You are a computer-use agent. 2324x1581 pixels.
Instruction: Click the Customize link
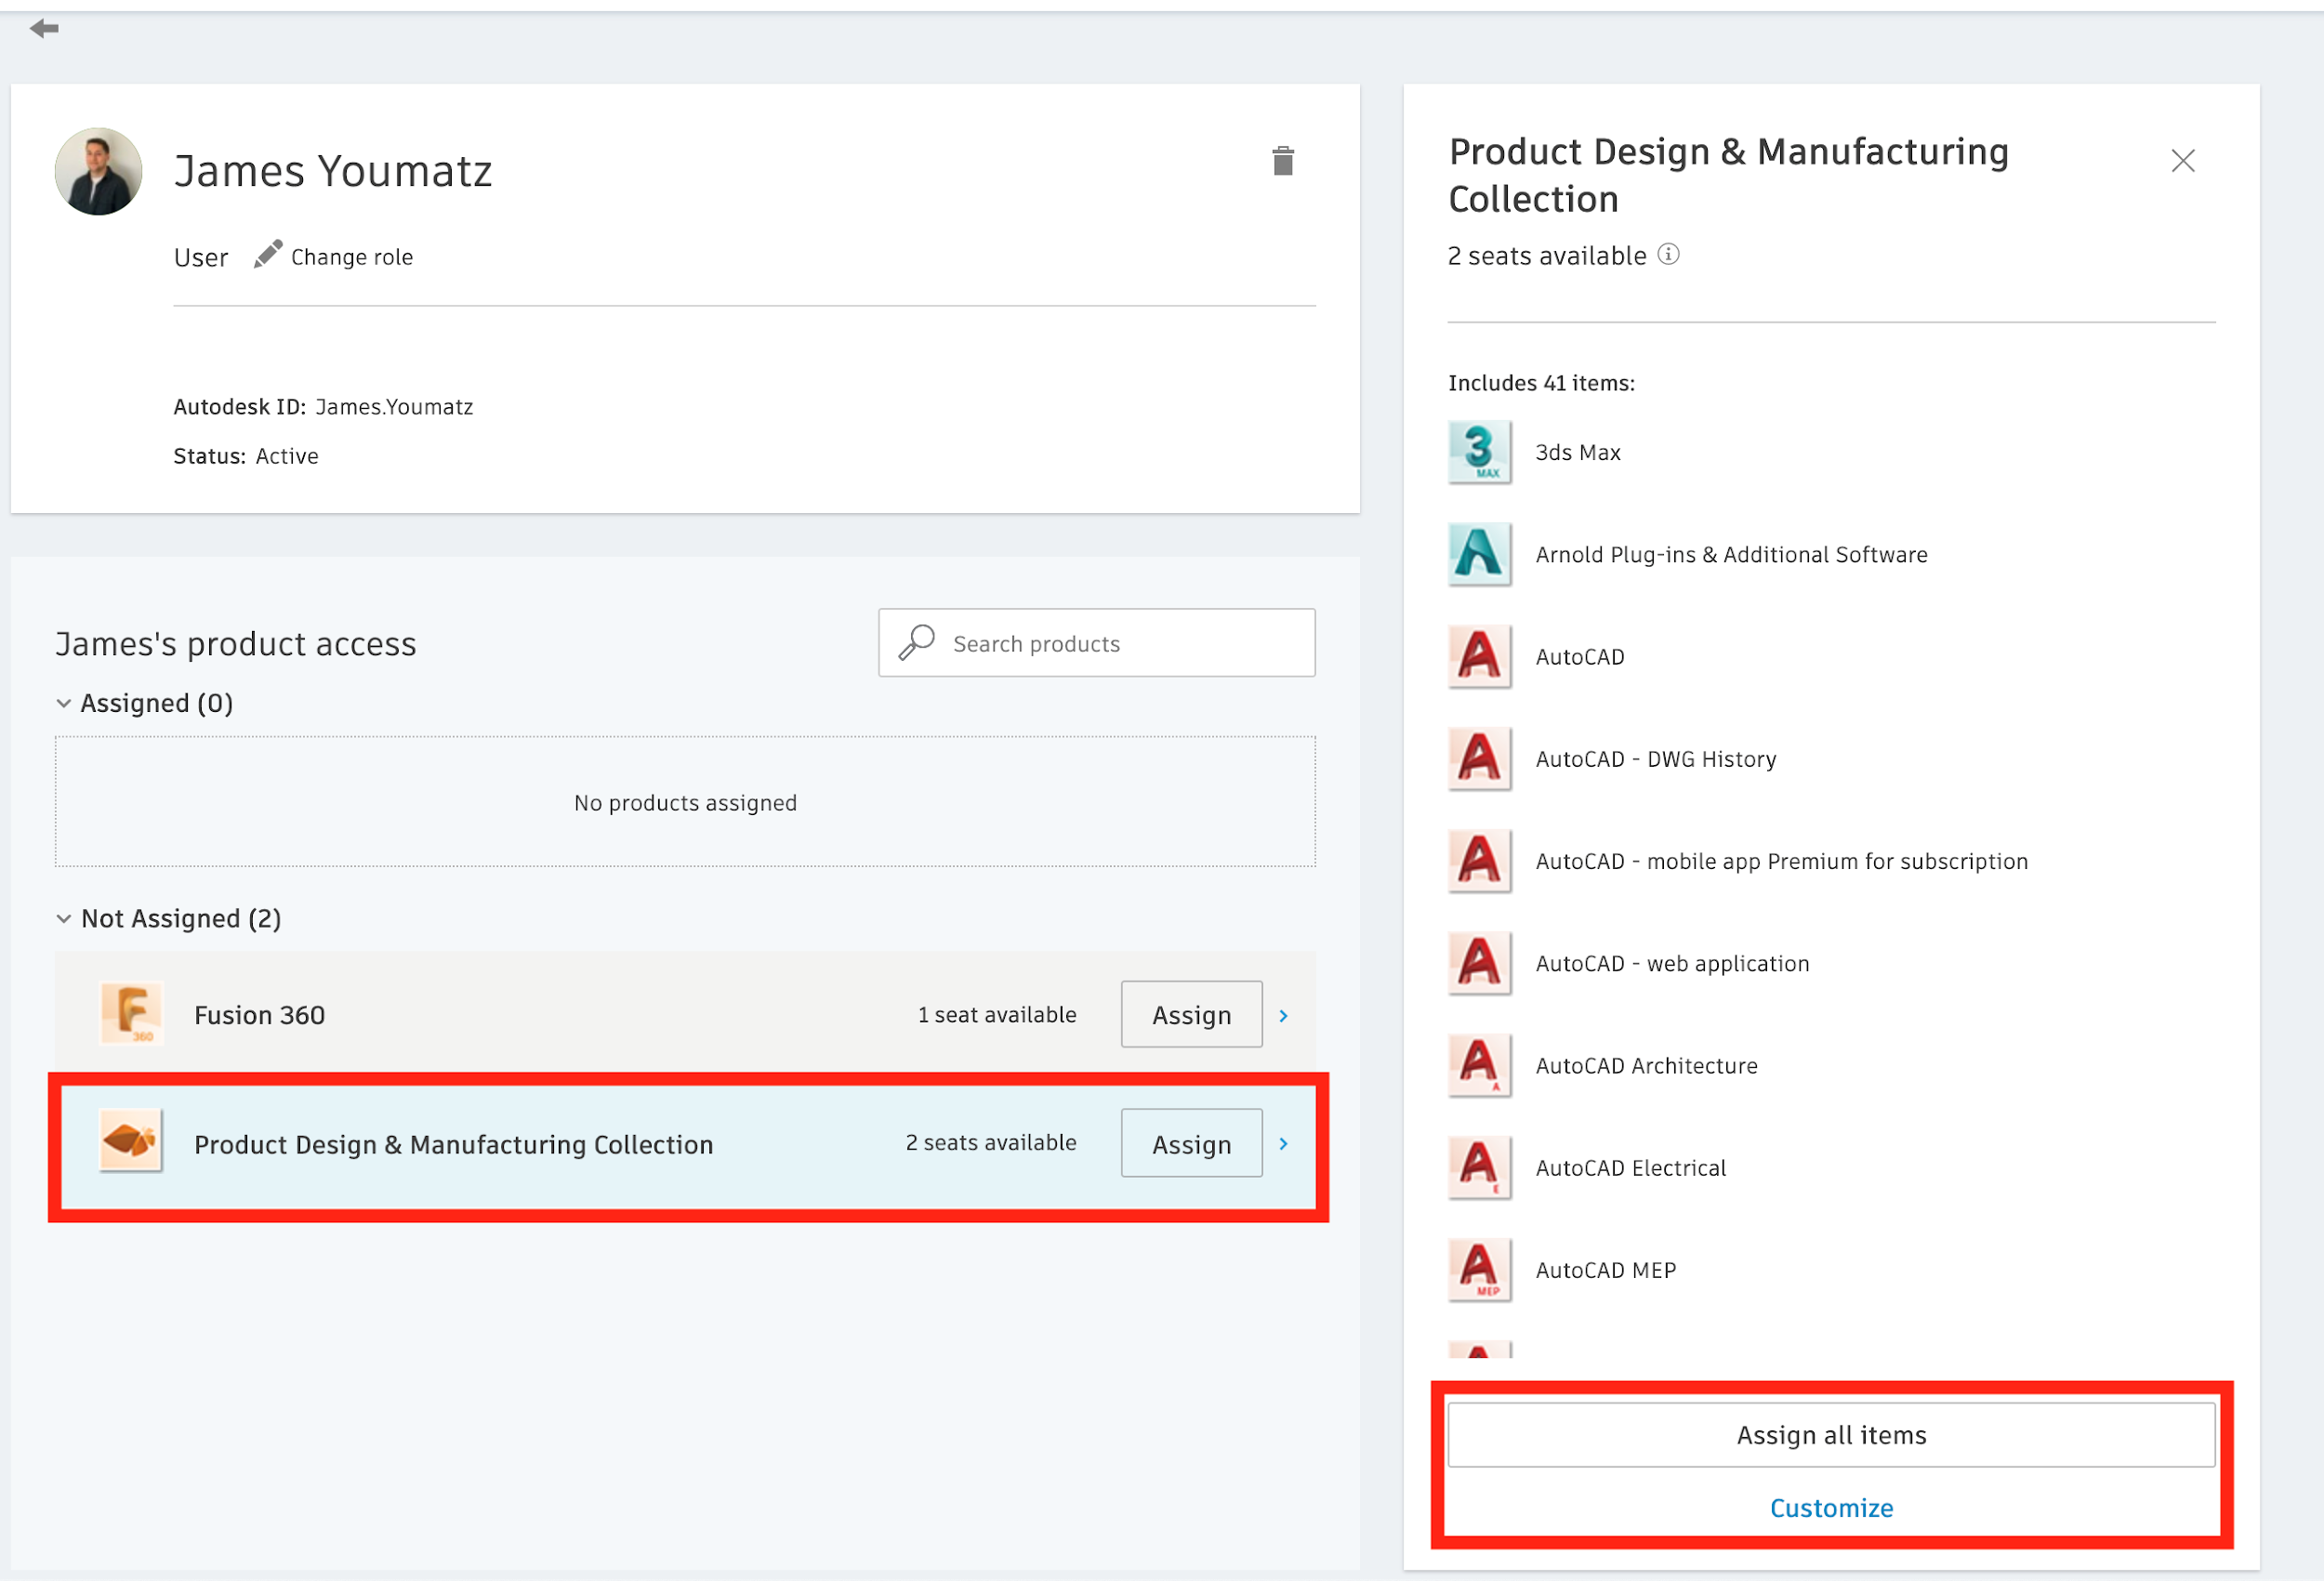[1830, 1508]
